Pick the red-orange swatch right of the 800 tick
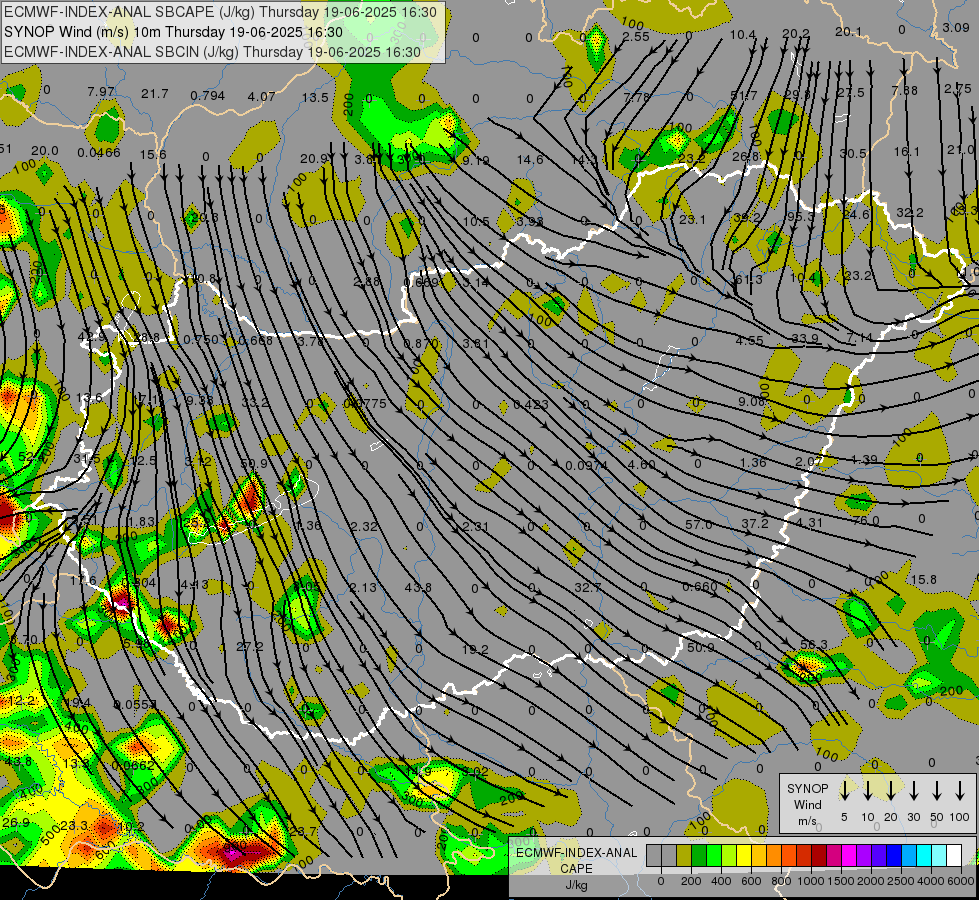This screenshot has height=900, width=979. pyautogui.click(x=789, y=855)
